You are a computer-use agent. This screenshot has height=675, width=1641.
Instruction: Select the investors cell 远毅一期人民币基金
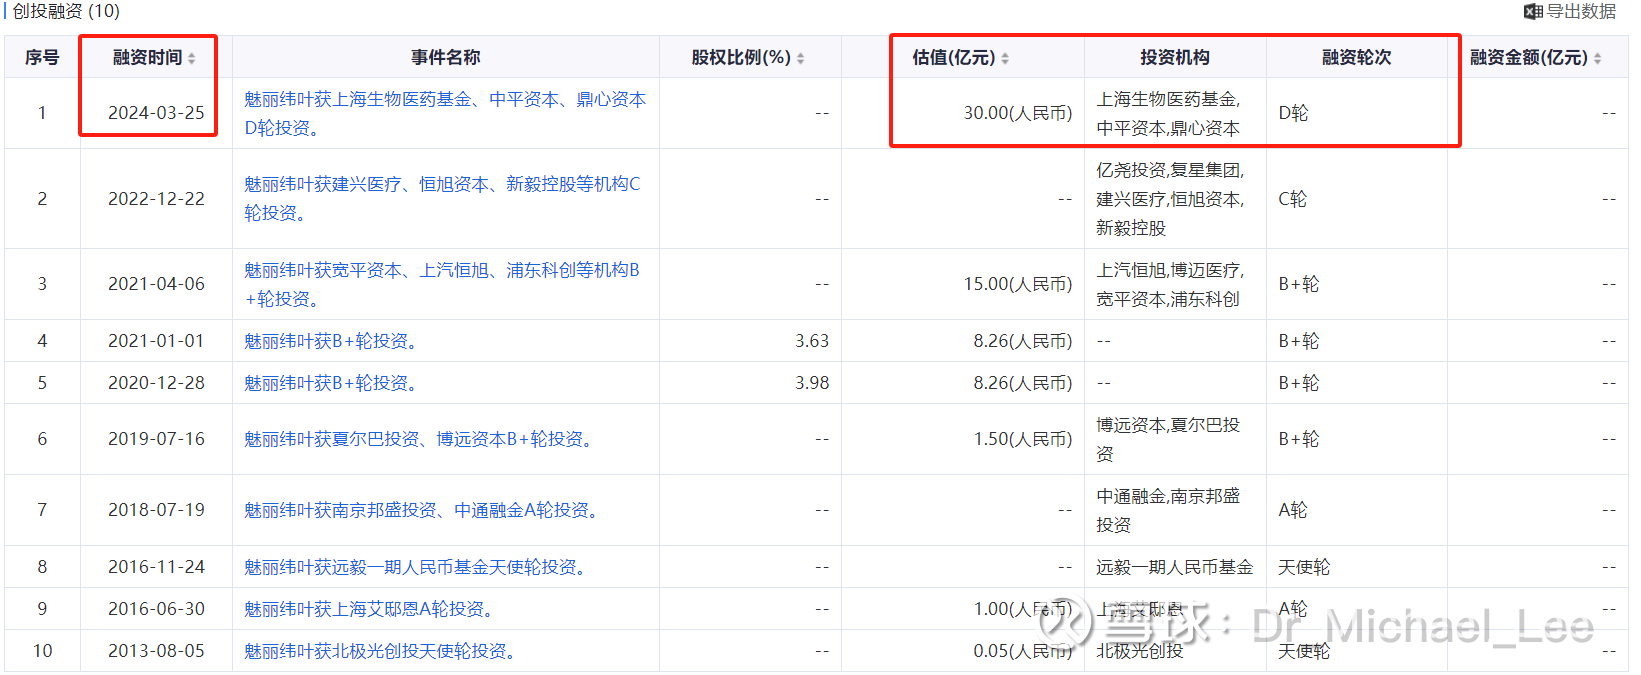(x=1175, y=567)
